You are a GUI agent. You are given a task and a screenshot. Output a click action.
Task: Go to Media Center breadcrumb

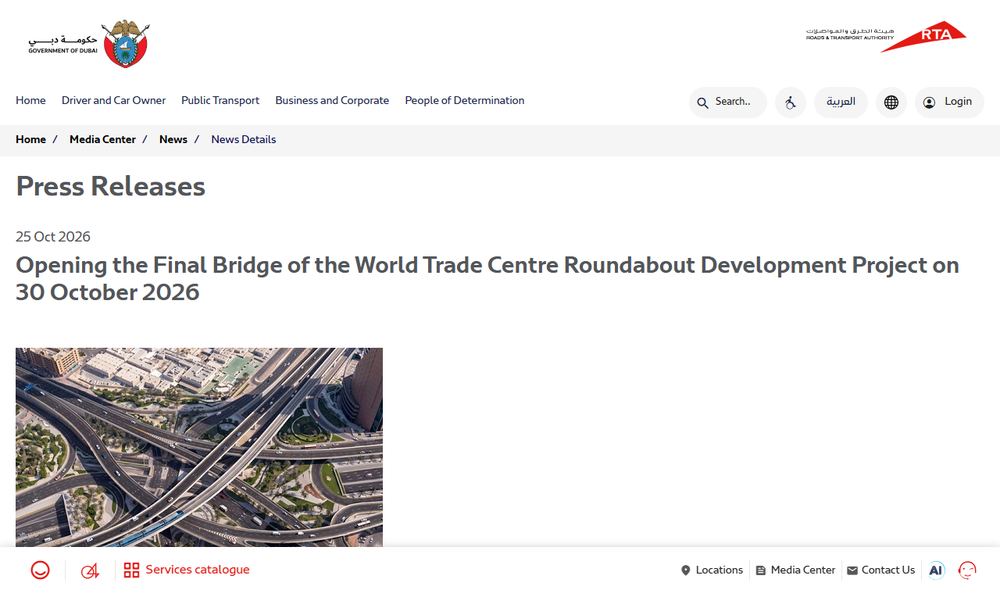click(x=103, y=139)
